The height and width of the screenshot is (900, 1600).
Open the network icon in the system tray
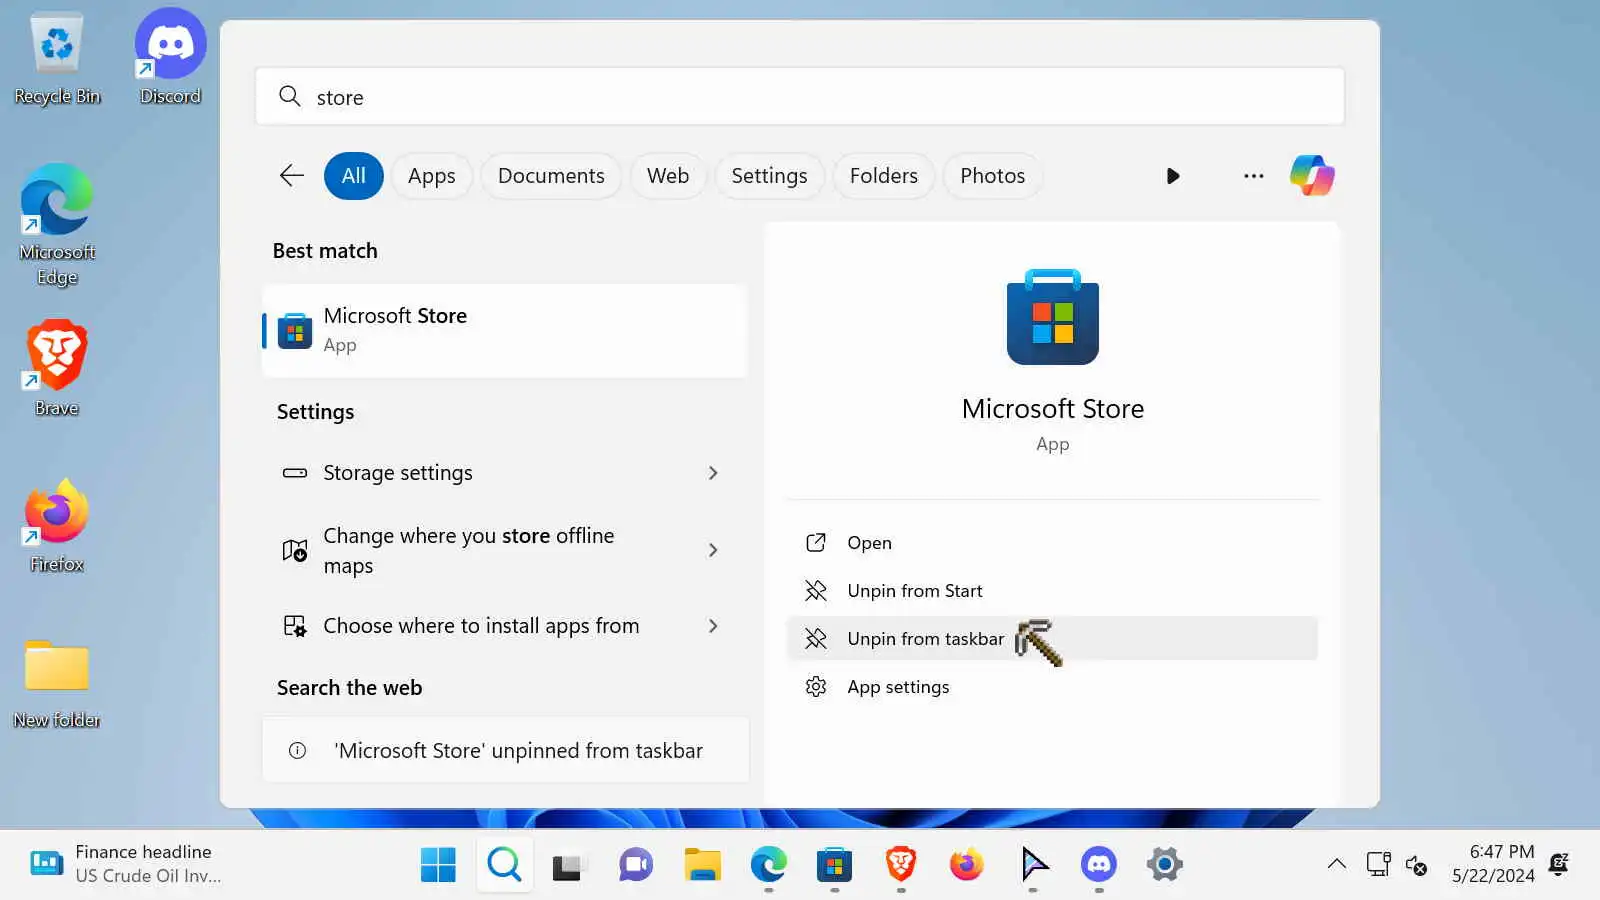(1378, 864)
